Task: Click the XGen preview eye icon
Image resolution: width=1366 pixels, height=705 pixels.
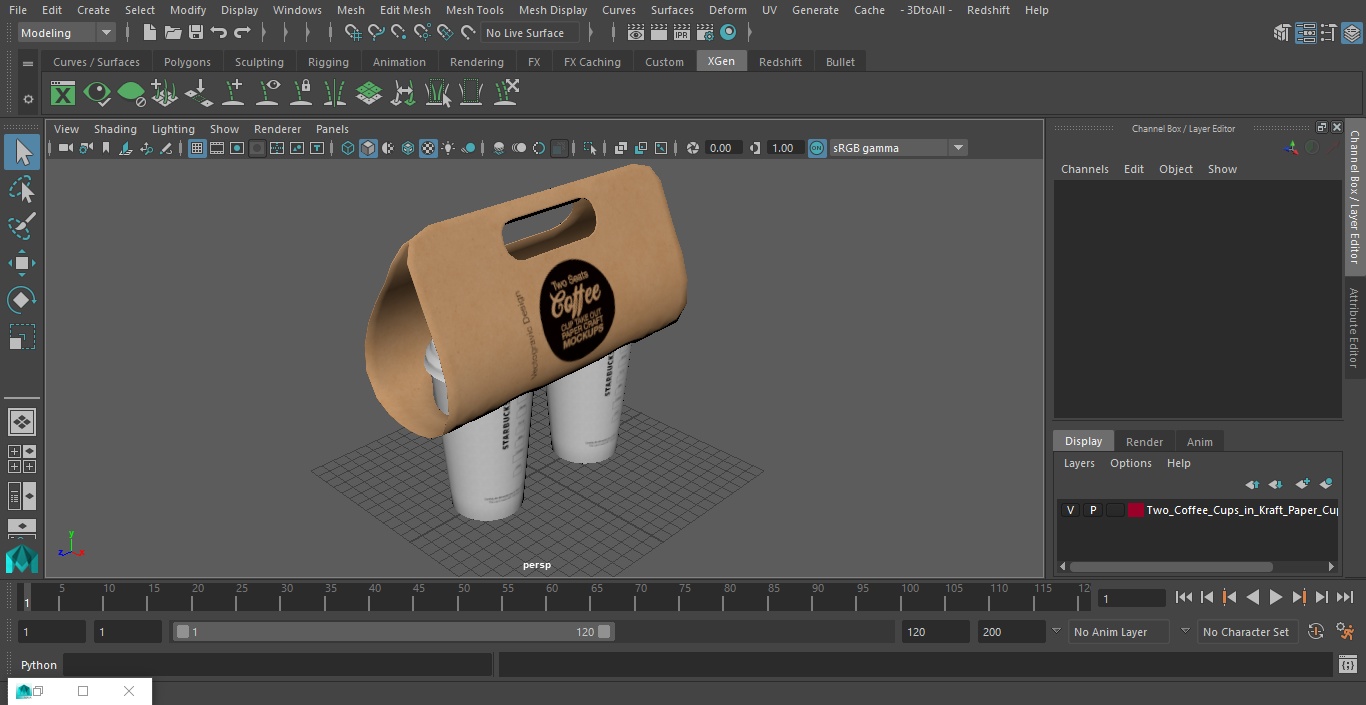Action: [x=97, y=94]
